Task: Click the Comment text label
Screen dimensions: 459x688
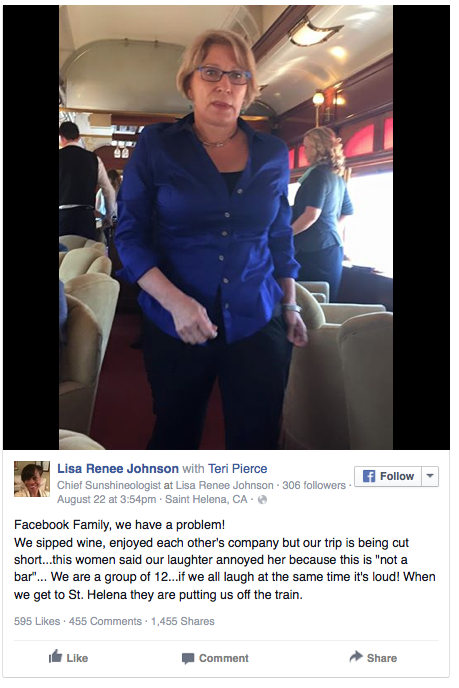Action: tap(224, 658)
